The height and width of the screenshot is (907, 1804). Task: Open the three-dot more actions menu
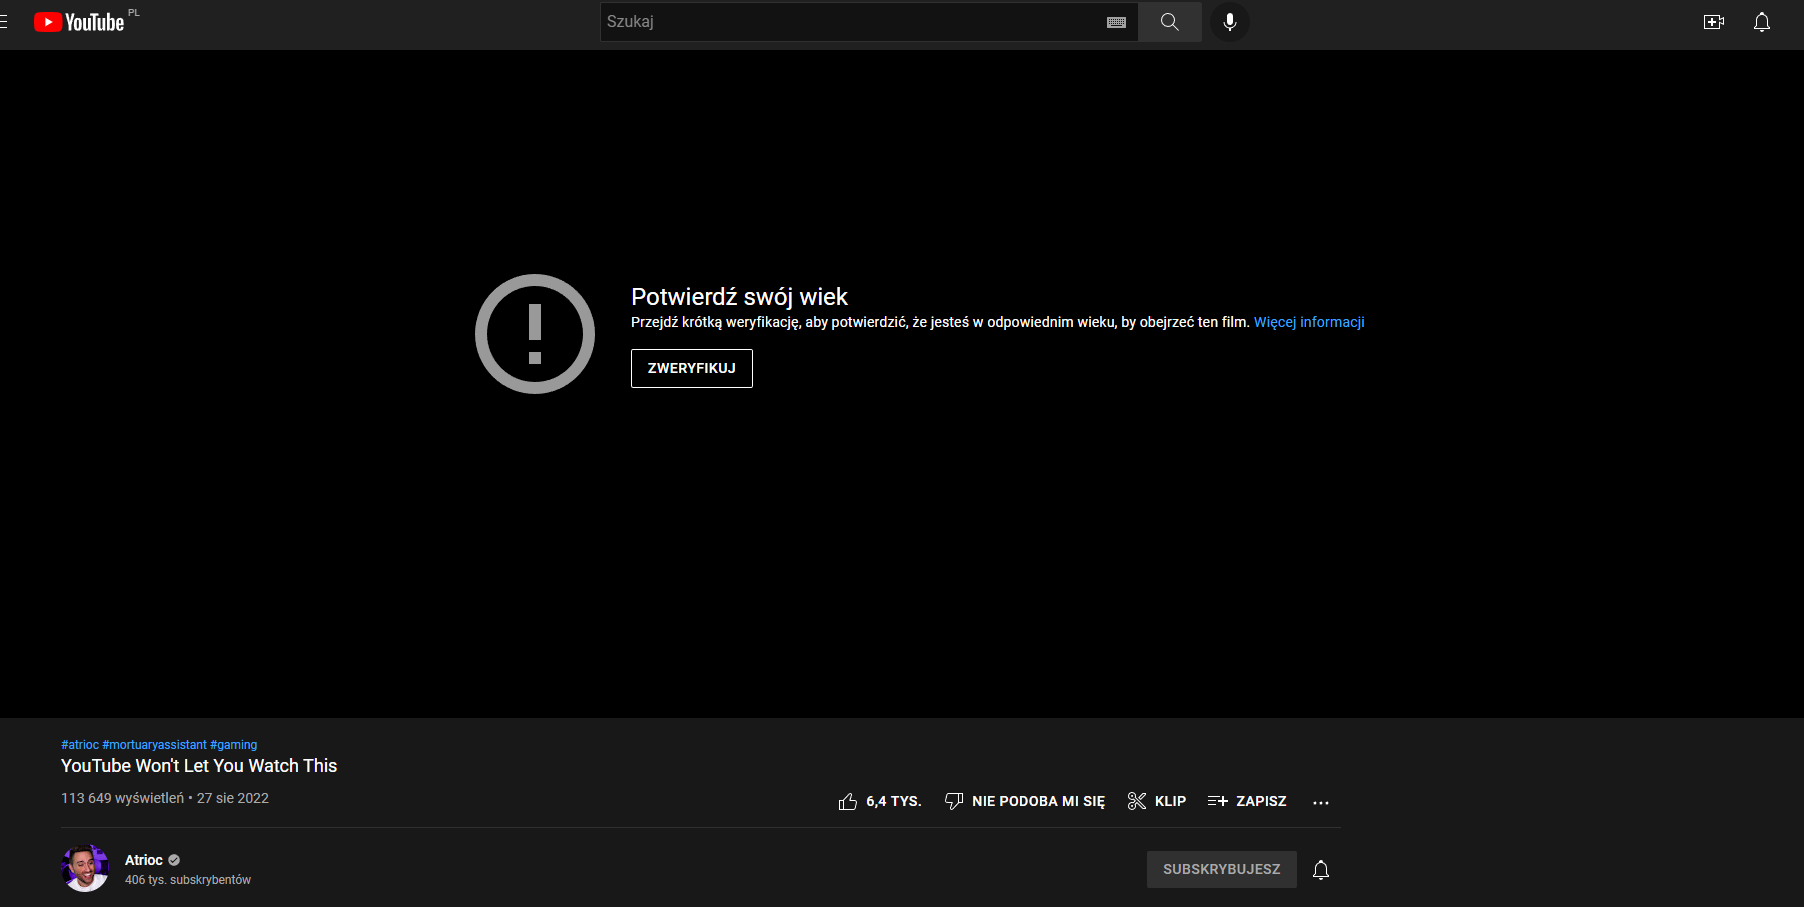[x=1320, y=801]
